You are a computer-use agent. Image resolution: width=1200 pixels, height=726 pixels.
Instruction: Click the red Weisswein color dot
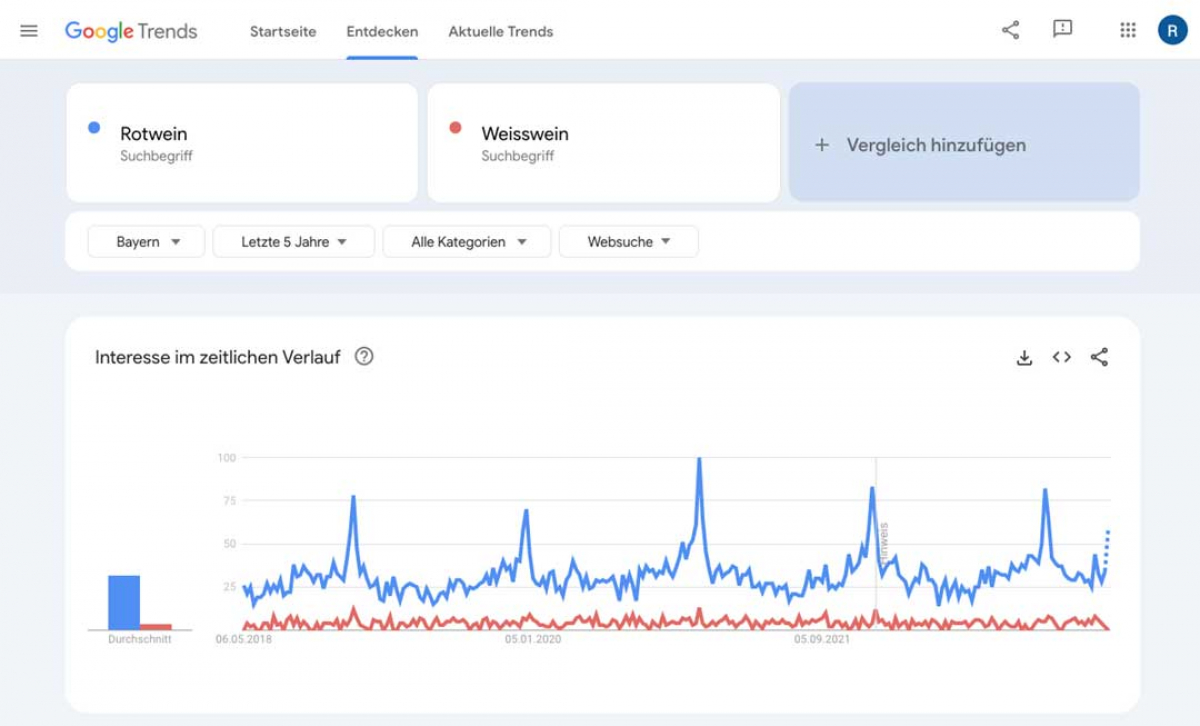pyautogui.click(x=455, y=128)
